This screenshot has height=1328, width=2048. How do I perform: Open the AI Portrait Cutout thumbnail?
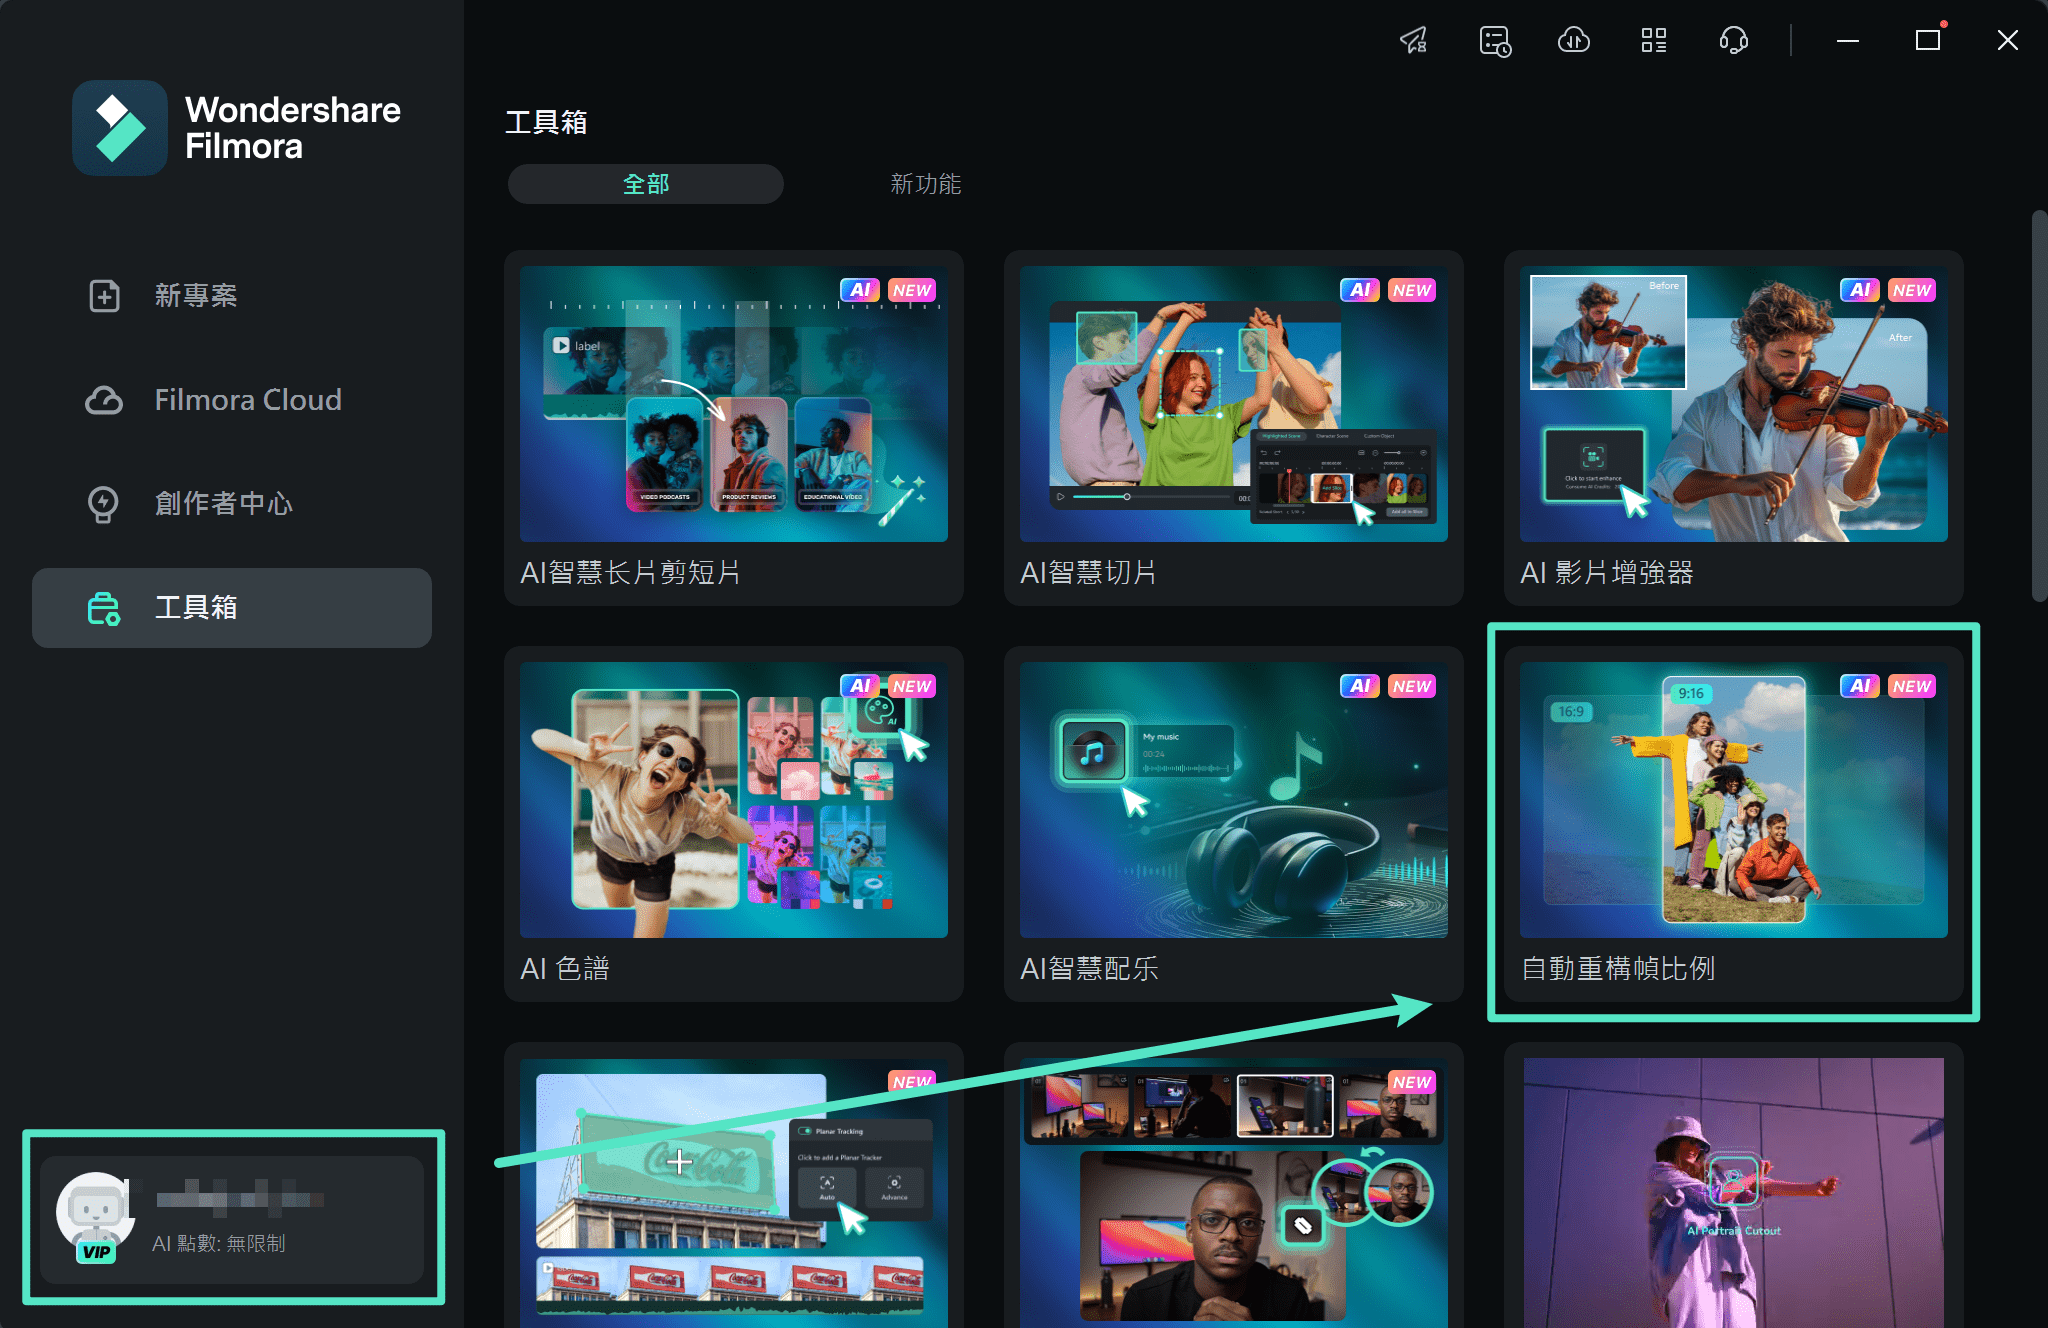click(1734, 1193)
